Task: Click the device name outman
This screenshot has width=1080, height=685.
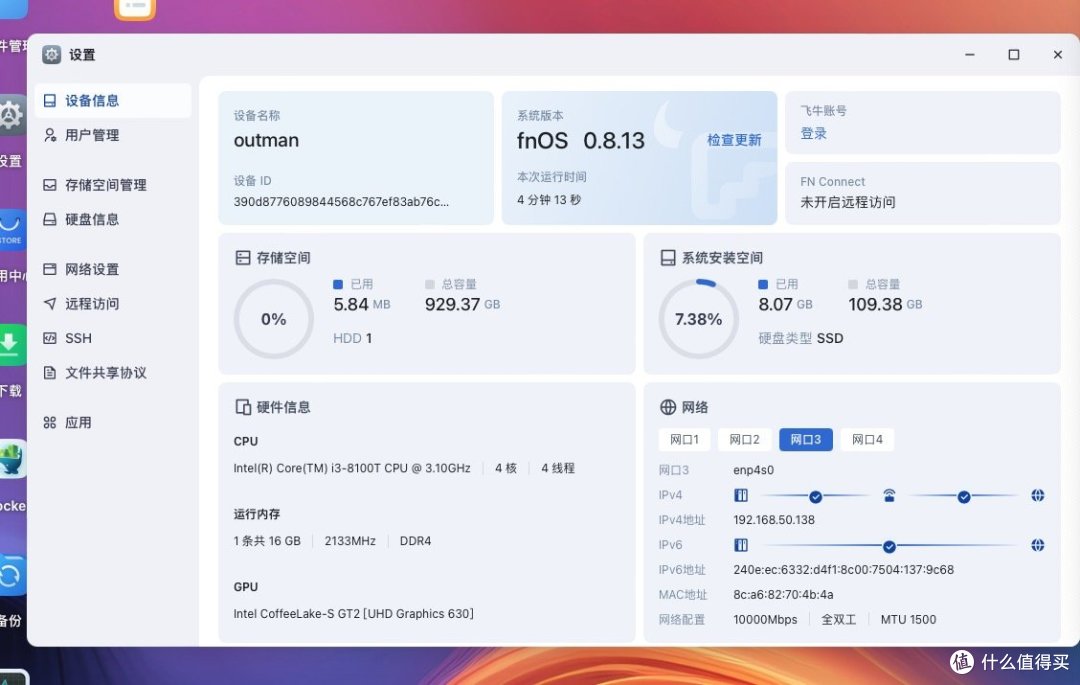Action: coord(266,140)
